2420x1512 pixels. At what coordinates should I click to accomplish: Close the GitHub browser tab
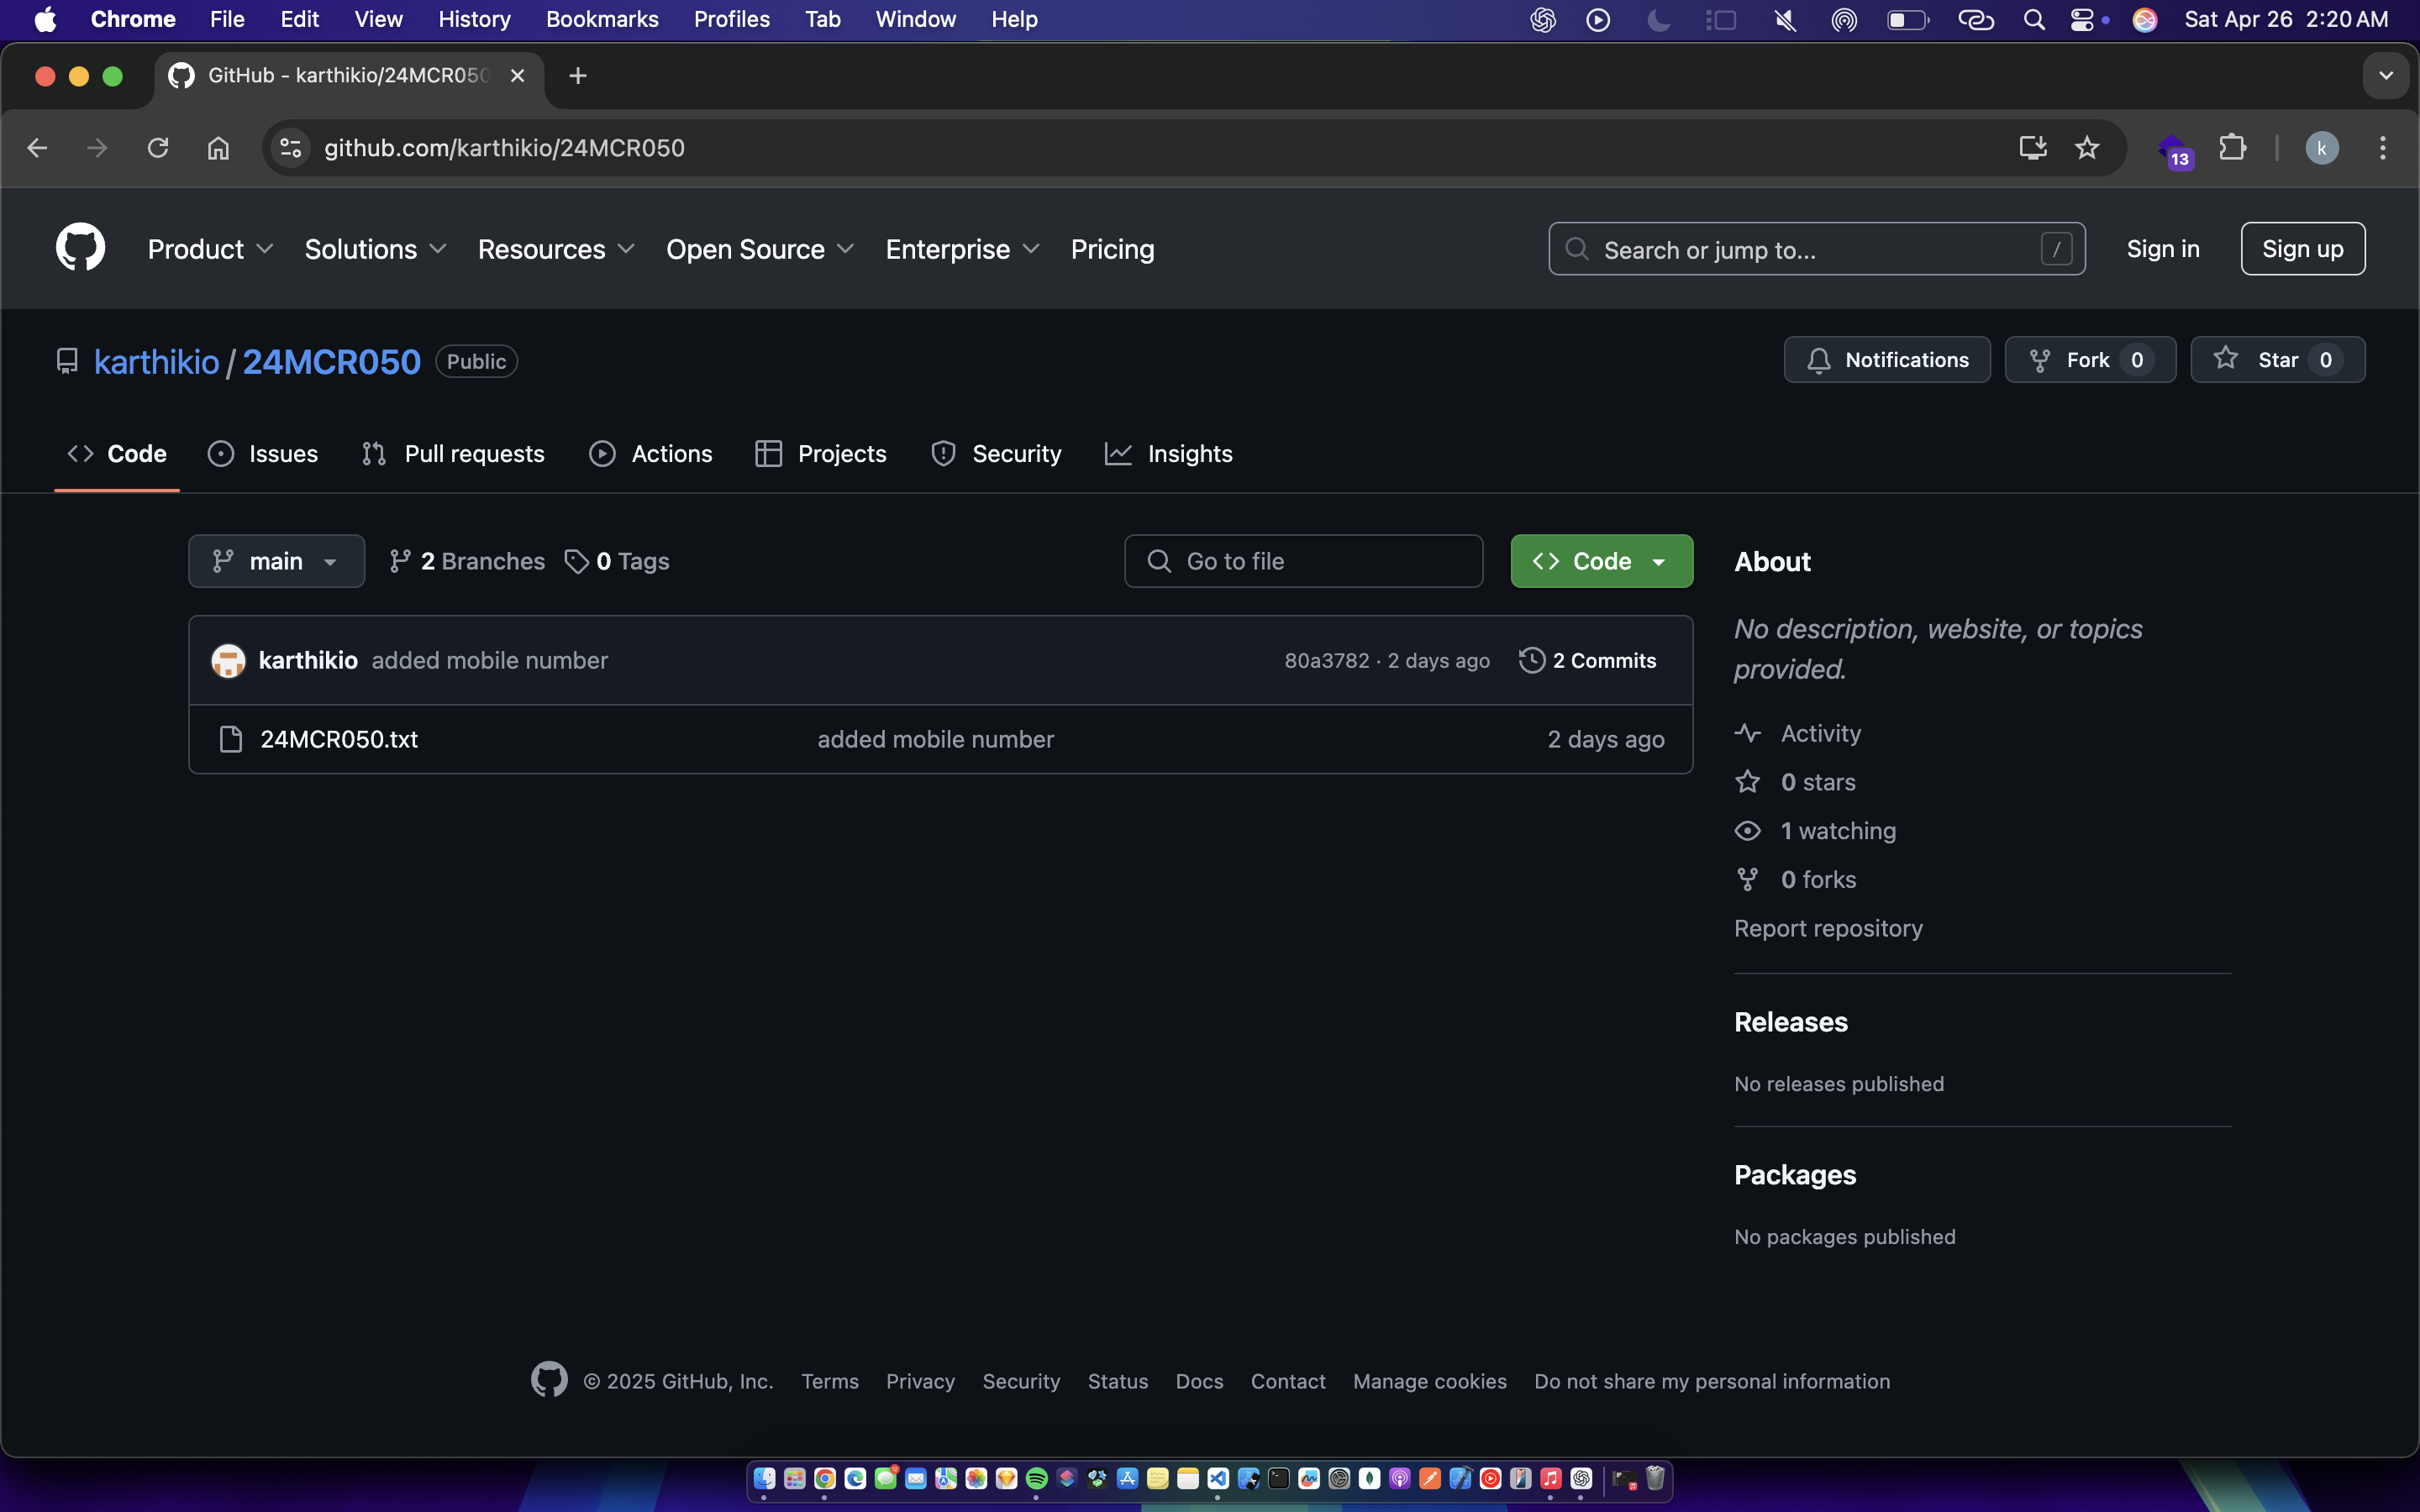point(517,76)
